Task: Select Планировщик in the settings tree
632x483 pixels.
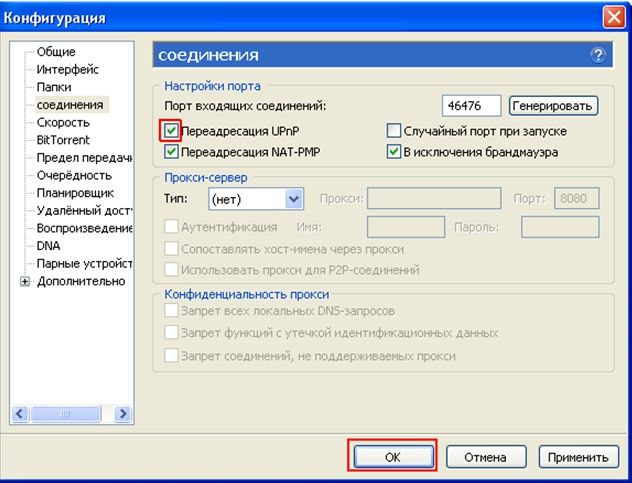Action: (x=75, y=192)
